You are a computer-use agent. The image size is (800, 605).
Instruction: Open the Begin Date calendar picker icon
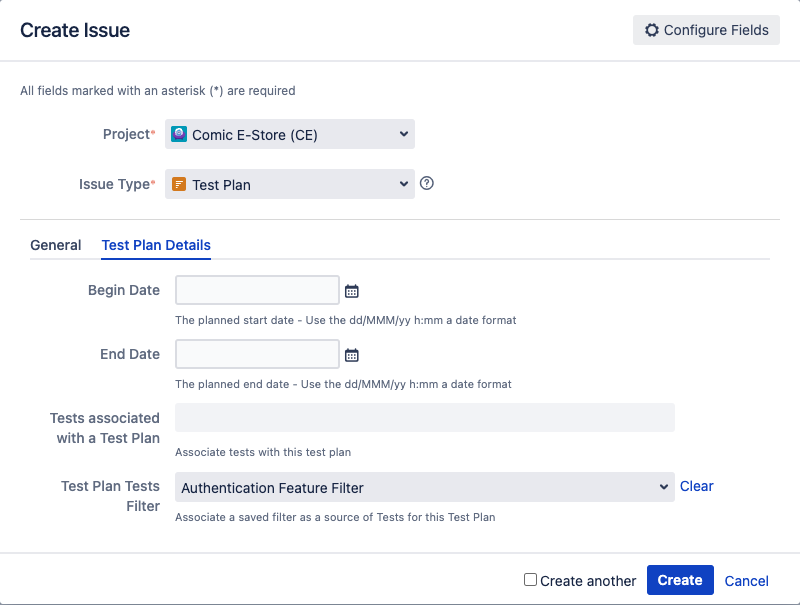(352, 291)
